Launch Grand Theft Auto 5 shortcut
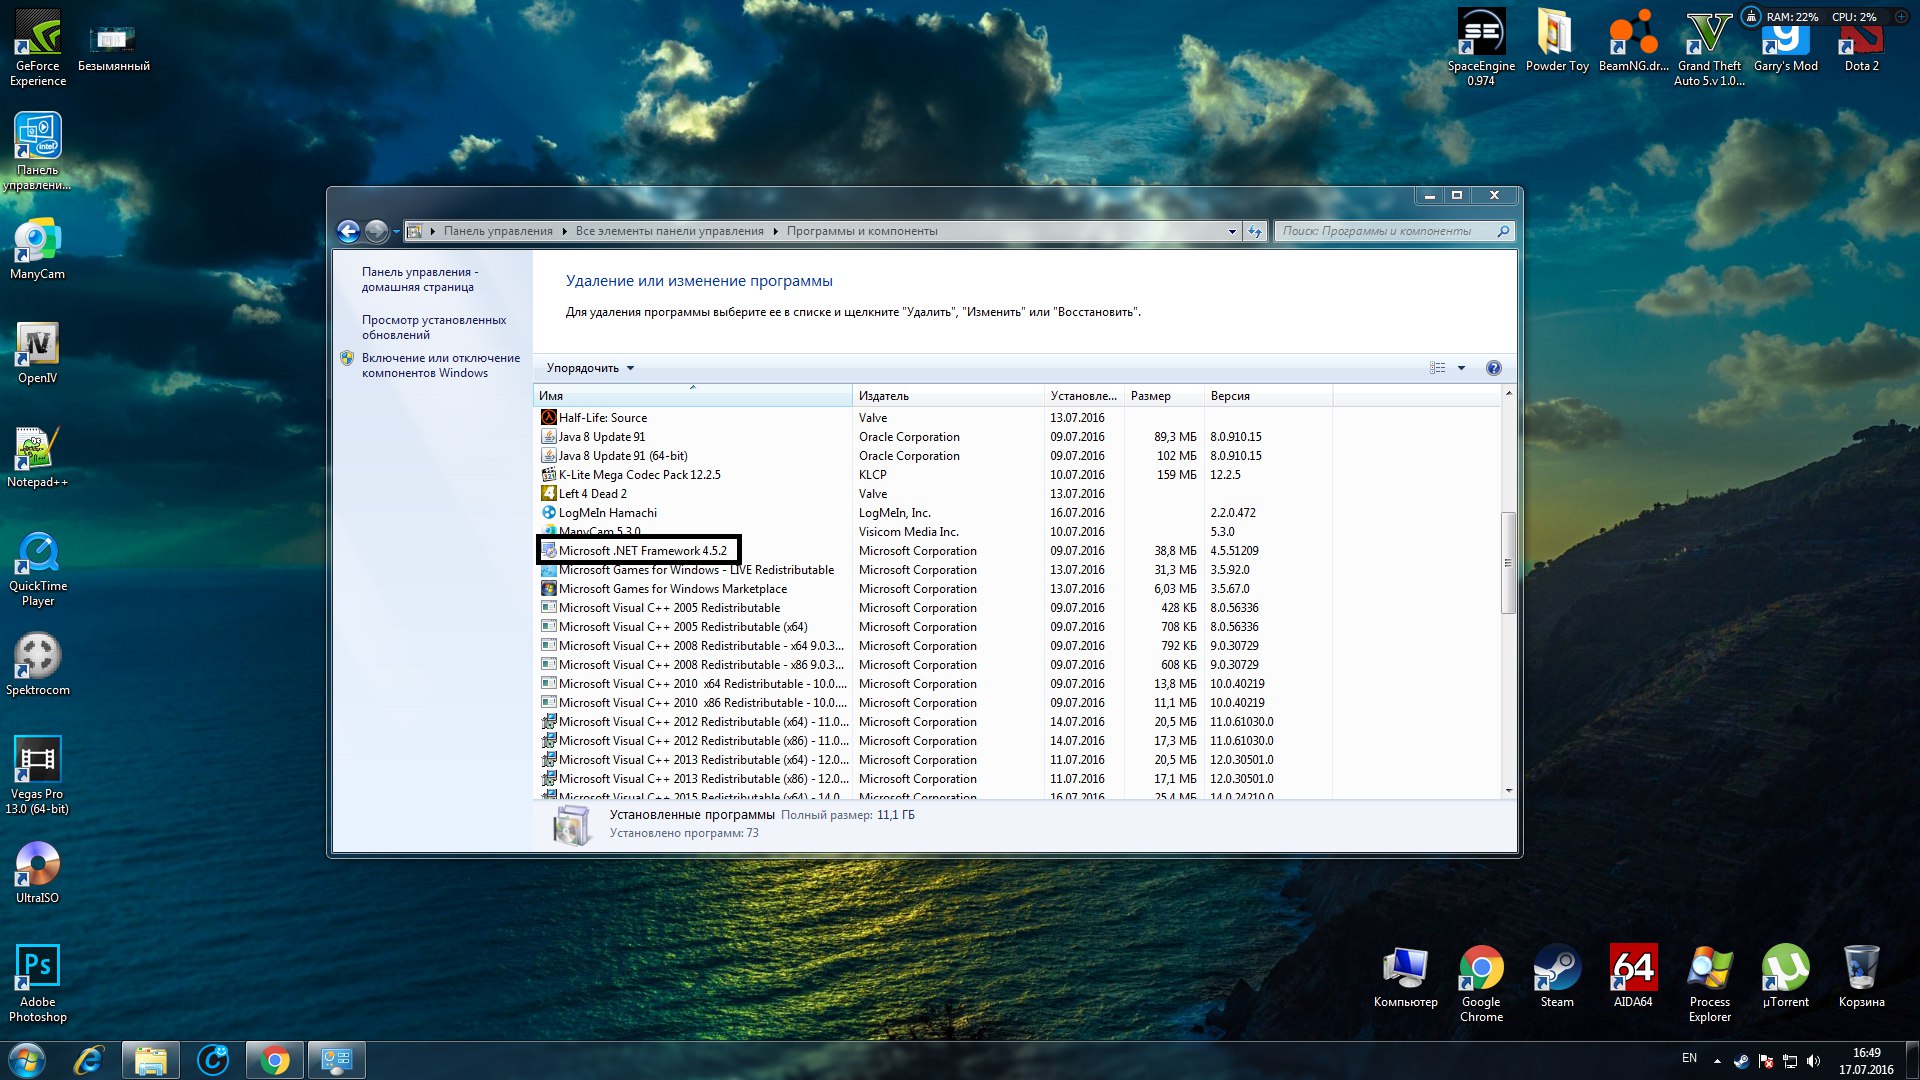The width and height of the screenshot is (1920, 1080). pos(1709,48)
